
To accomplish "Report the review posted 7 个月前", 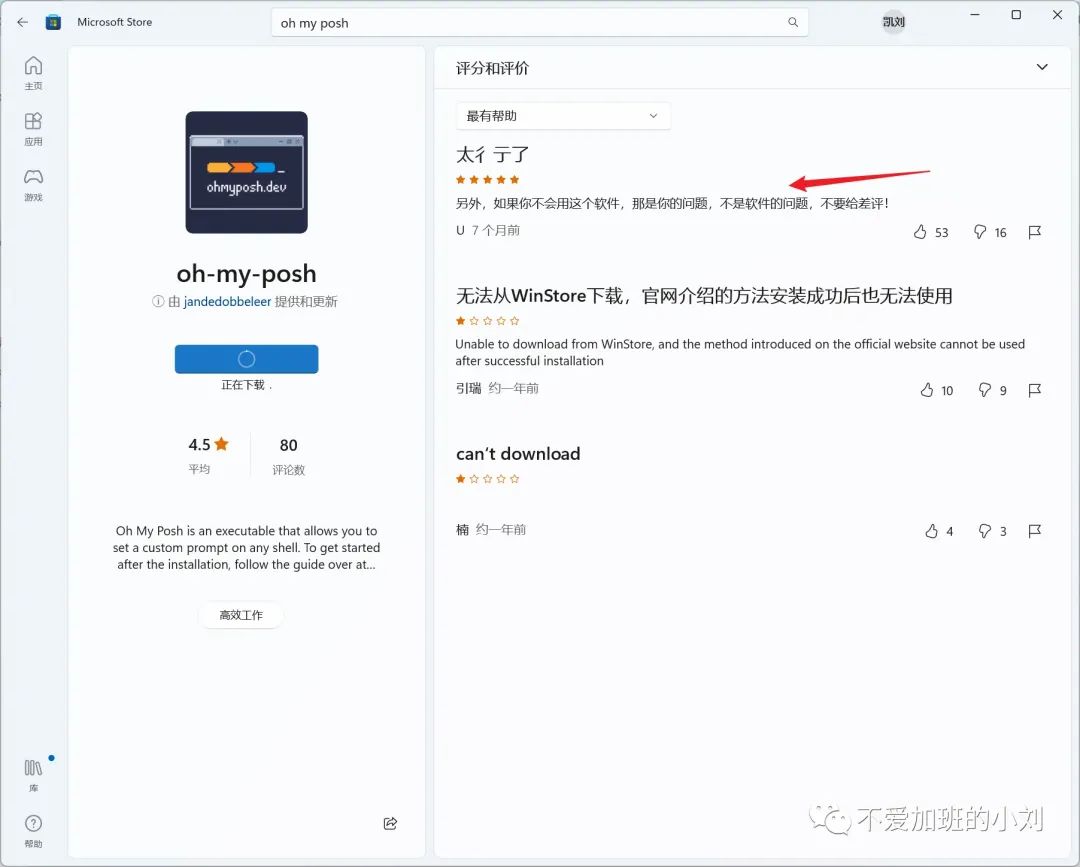I will pos(1034,232).
